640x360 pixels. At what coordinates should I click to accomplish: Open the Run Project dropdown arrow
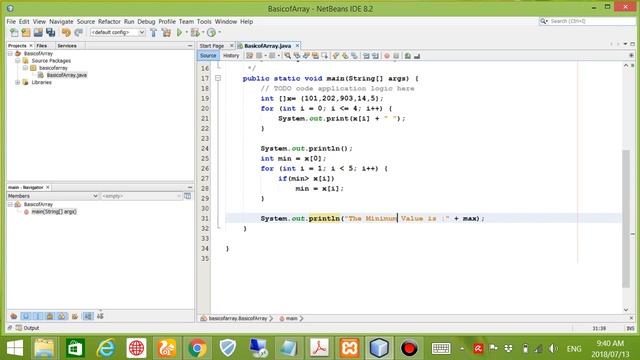pyautogui.click(x=187, y=32)
